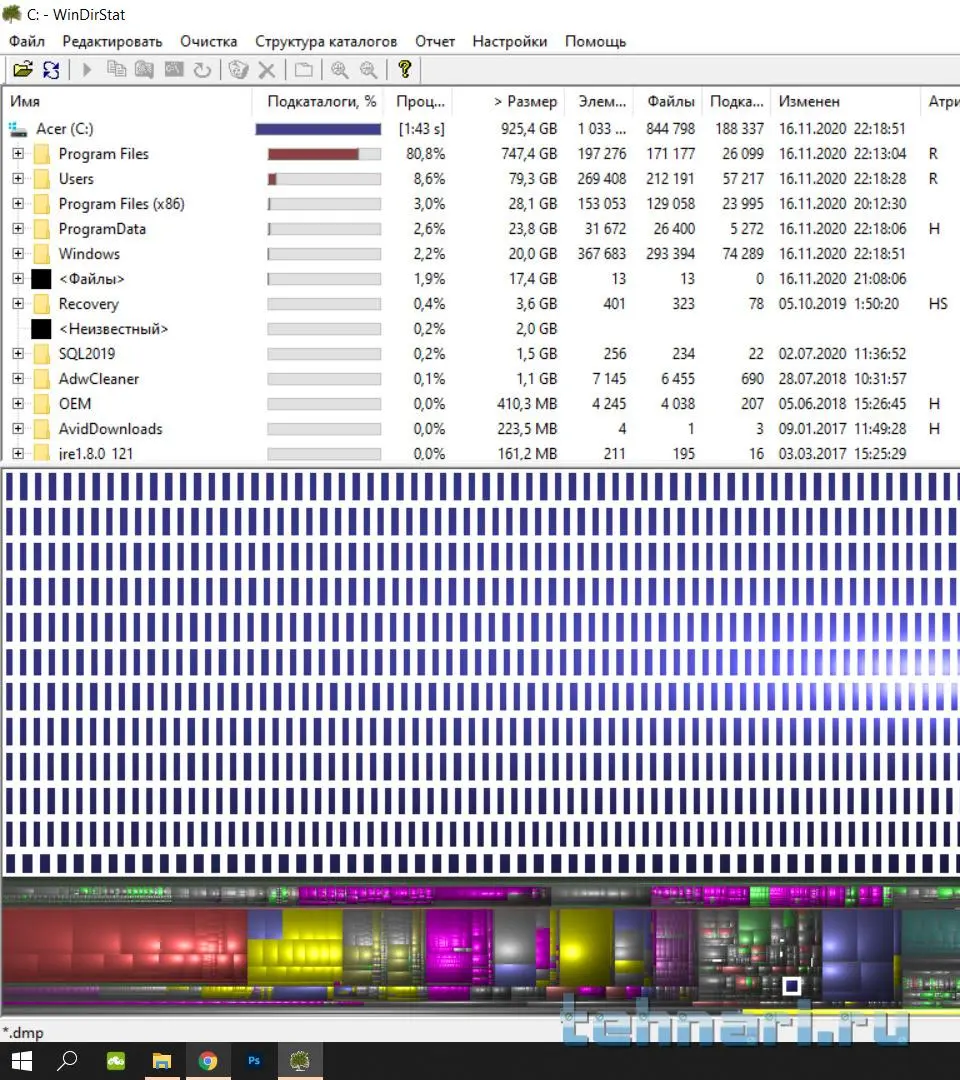Screen dimensions: 960x1080
Task: Sort by the Имя column header
Action: pyautogui.click(x=127, y=101)
